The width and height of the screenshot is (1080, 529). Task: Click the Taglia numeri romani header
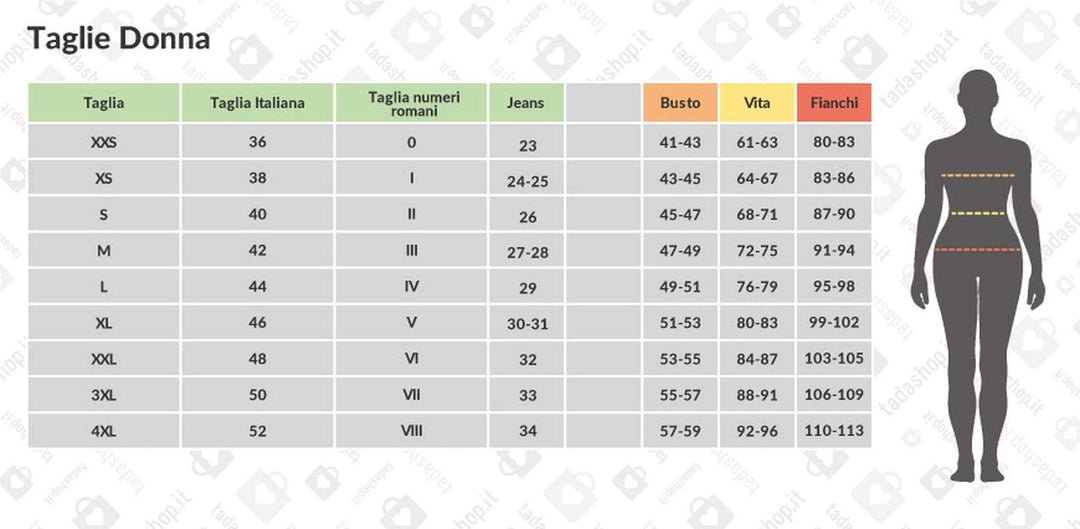411,103
